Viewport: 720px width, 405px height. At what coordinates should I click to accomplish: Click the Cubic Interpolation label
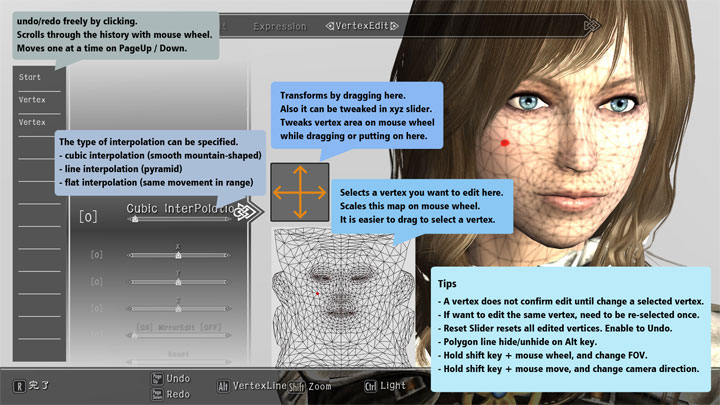pyautogui.click(x=180, y=208)
